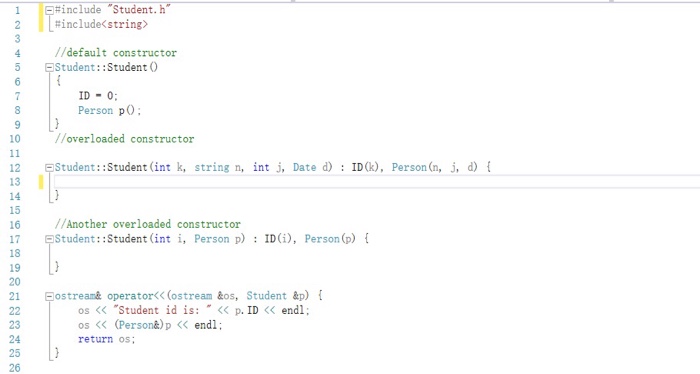Click "ID(k)" initializer on line 12
This screenshot has height=374, width=700.
pyautogui.click(x=365, y=167)
